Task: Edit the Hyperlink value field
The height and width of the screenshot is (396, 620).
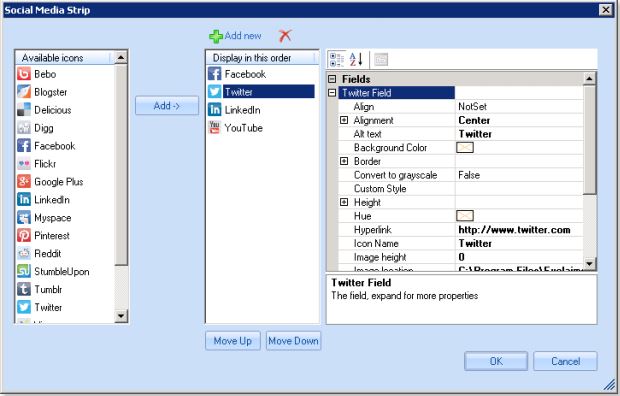Action: point(519,229)
